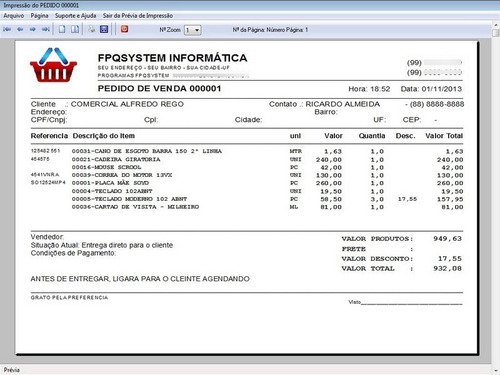This screenshot has height=375, width=500.
Task: Click Nº da Página indicator in toolbar
Action: 270,30
